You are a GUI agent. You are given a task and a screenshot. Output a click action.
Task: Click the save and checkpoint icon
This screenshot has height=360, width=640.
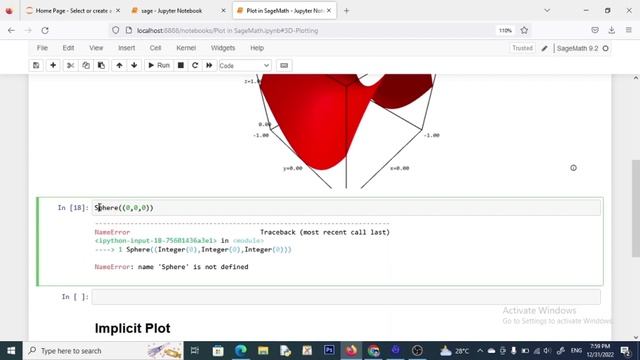[36, 65]
